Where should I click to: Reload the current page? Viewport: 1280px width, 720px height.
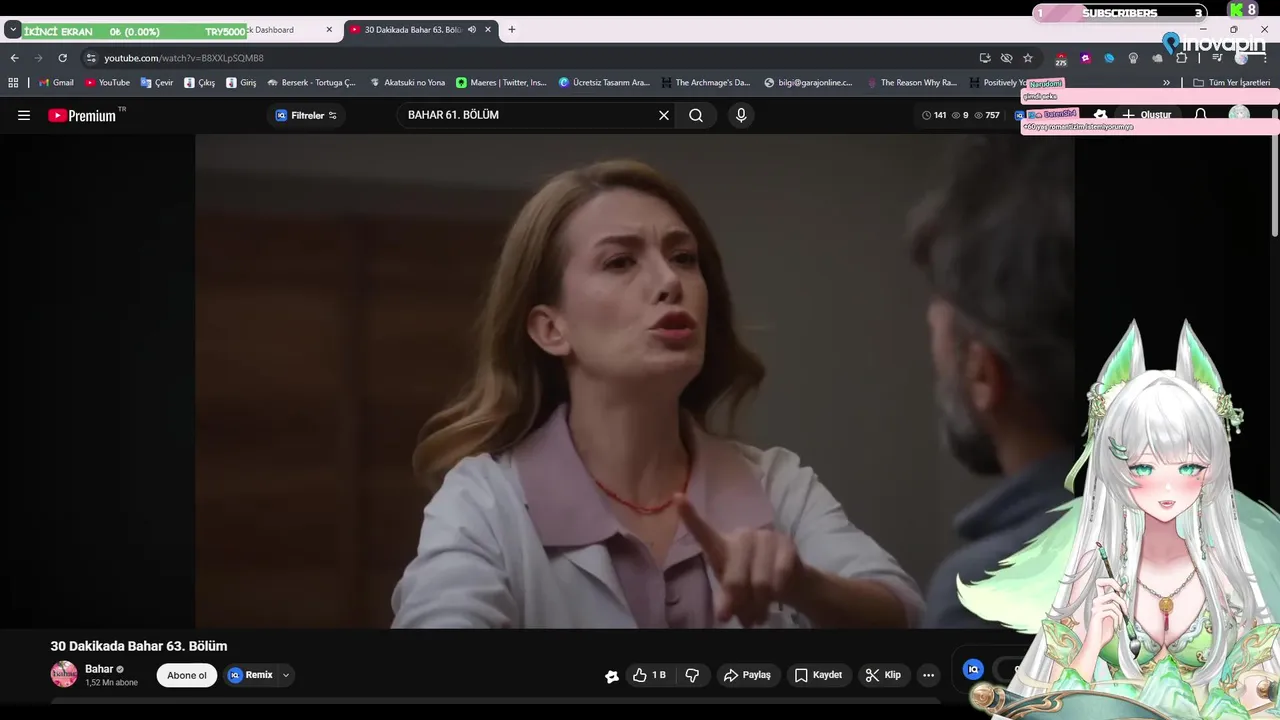tap(62, 58)
